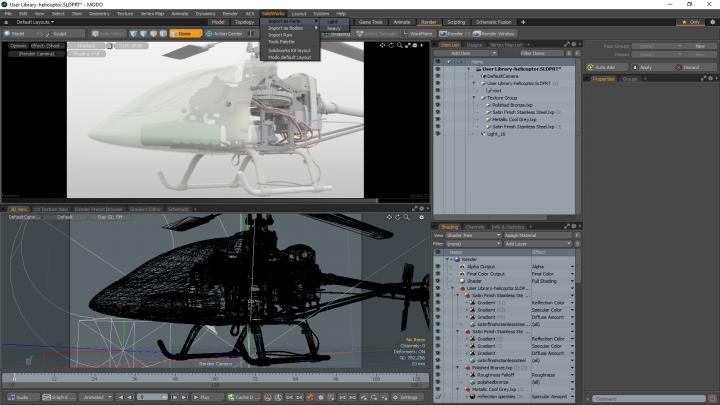Choose Tools Palette in SolidWorks menu
The image size is (720, 405).
pos(289,42)
